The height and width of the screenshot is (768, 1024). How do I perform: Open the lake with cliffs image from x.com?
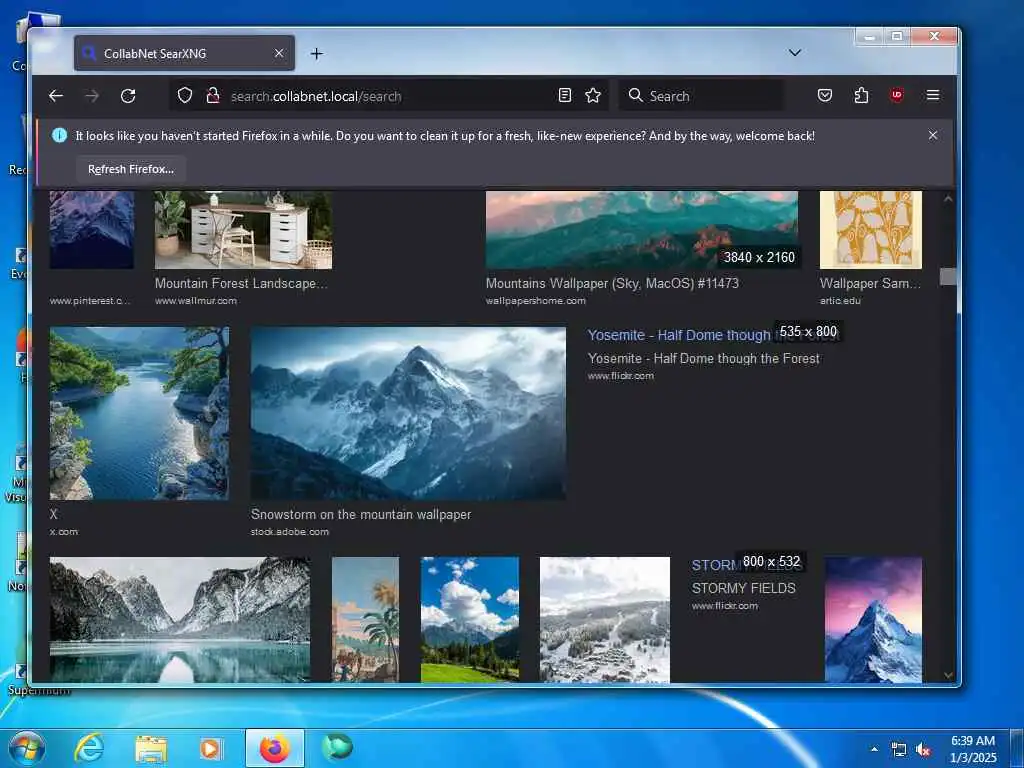[x=139, y=413]
